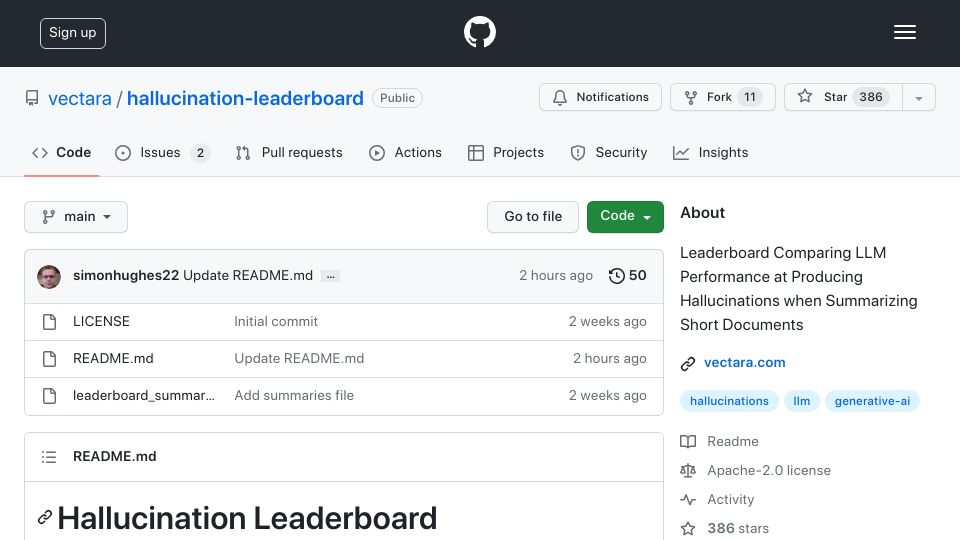
Task: Click the link icon beside vectara.com
Action: tap(688, 364)
